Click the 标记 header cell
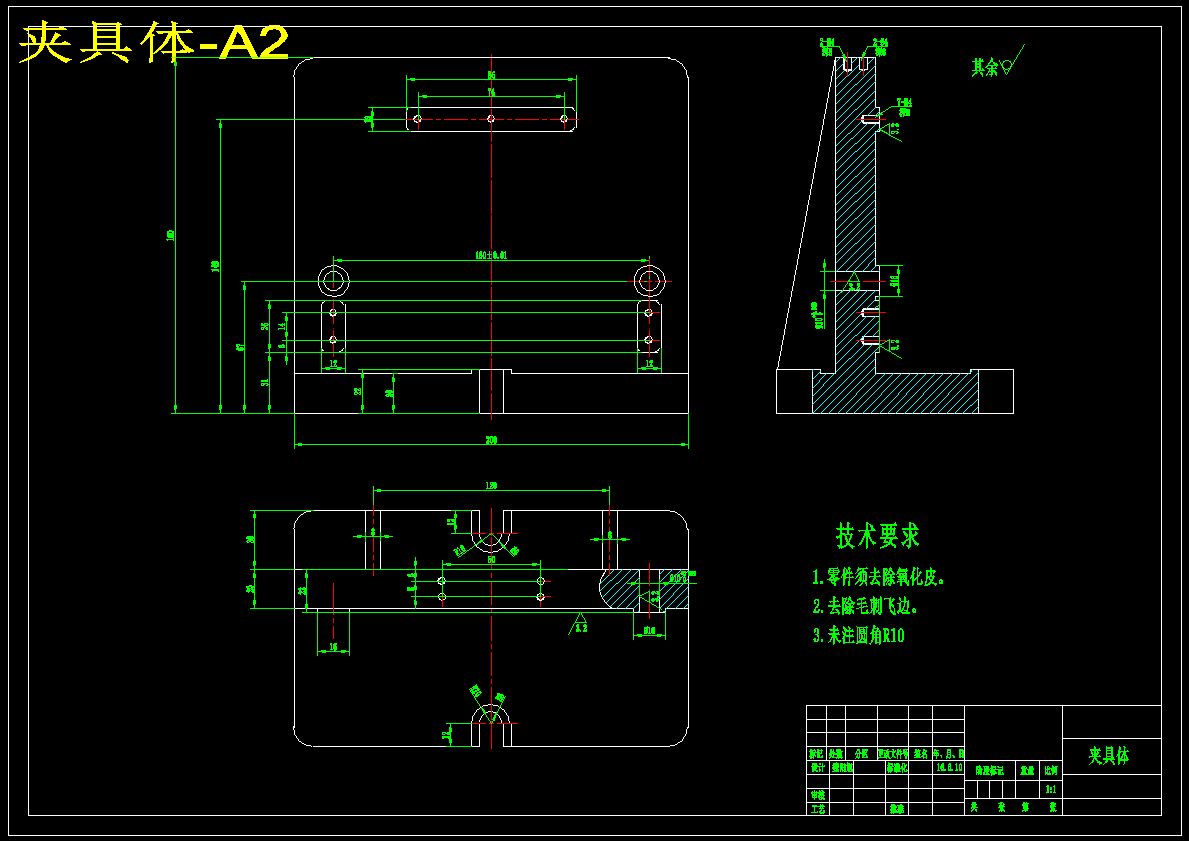 pyautogui.click(x=816, y=754)
